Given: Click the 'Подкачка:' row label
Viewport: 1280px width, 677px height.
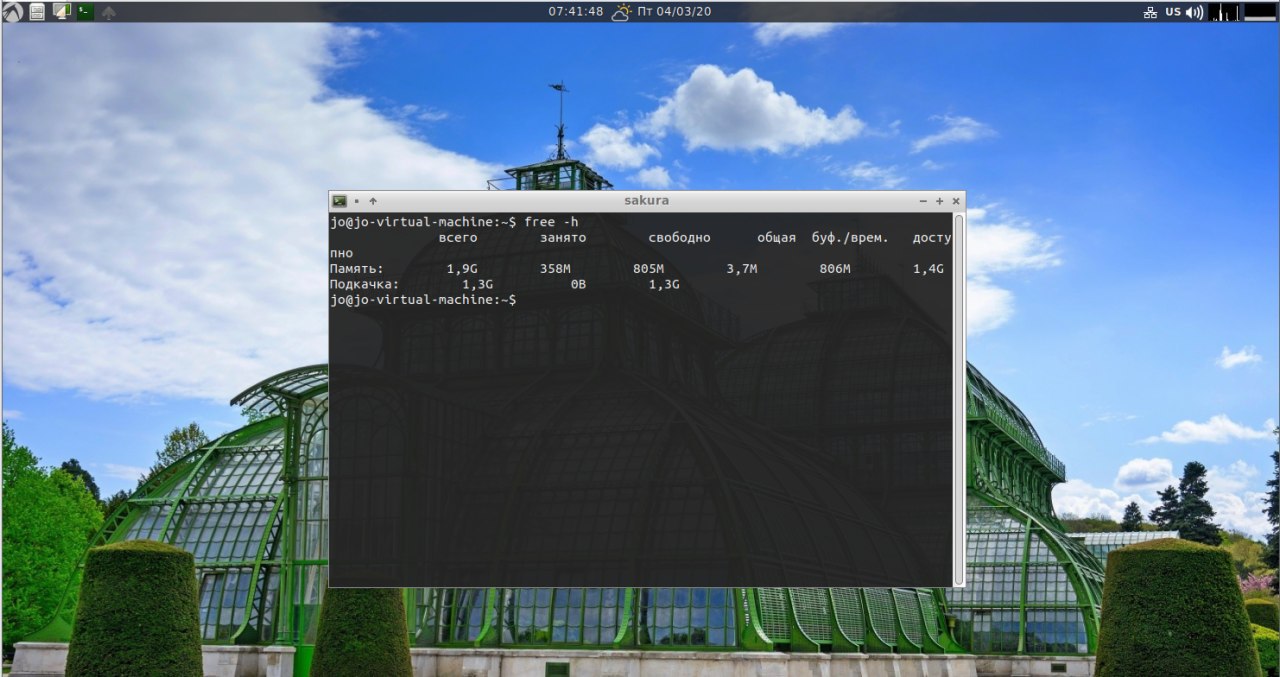Looking at the screenshot, I should [x=364, y=284].
